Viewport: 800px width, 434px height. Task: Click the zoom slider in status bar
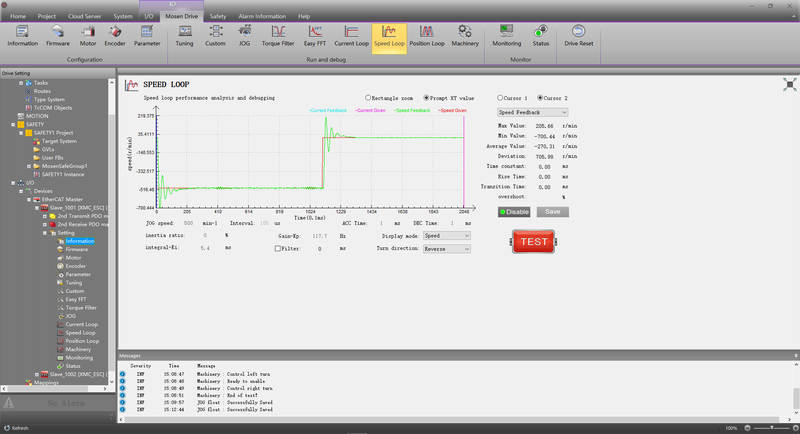[x=765, y=428]
